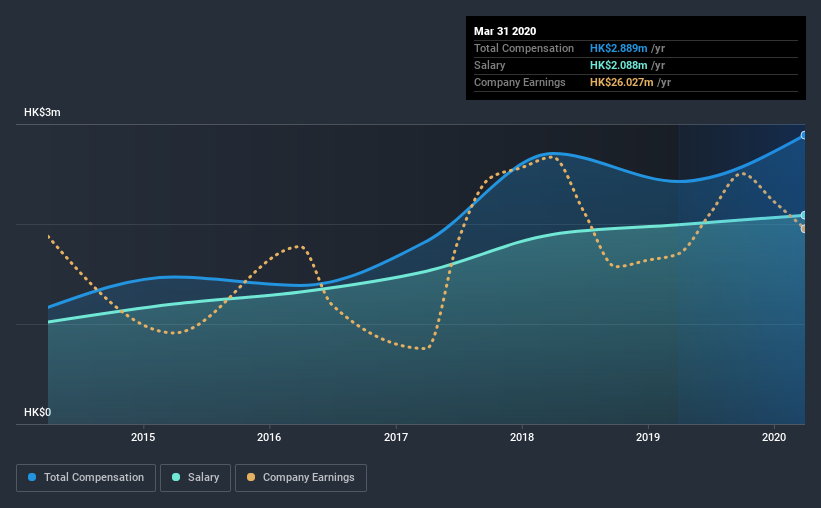Click the Total Compensation data point marker

pos(804,135)
